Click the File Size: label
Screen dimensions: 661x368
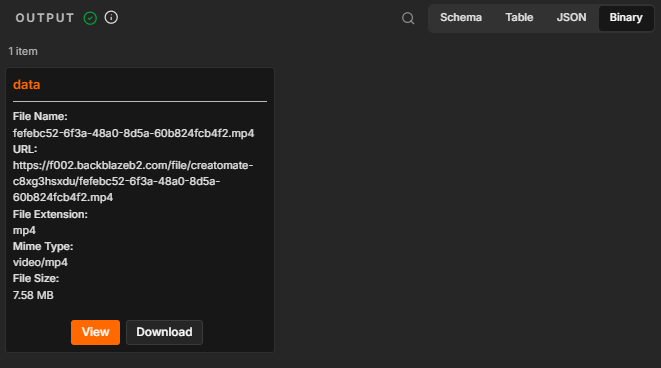[36, 278]
